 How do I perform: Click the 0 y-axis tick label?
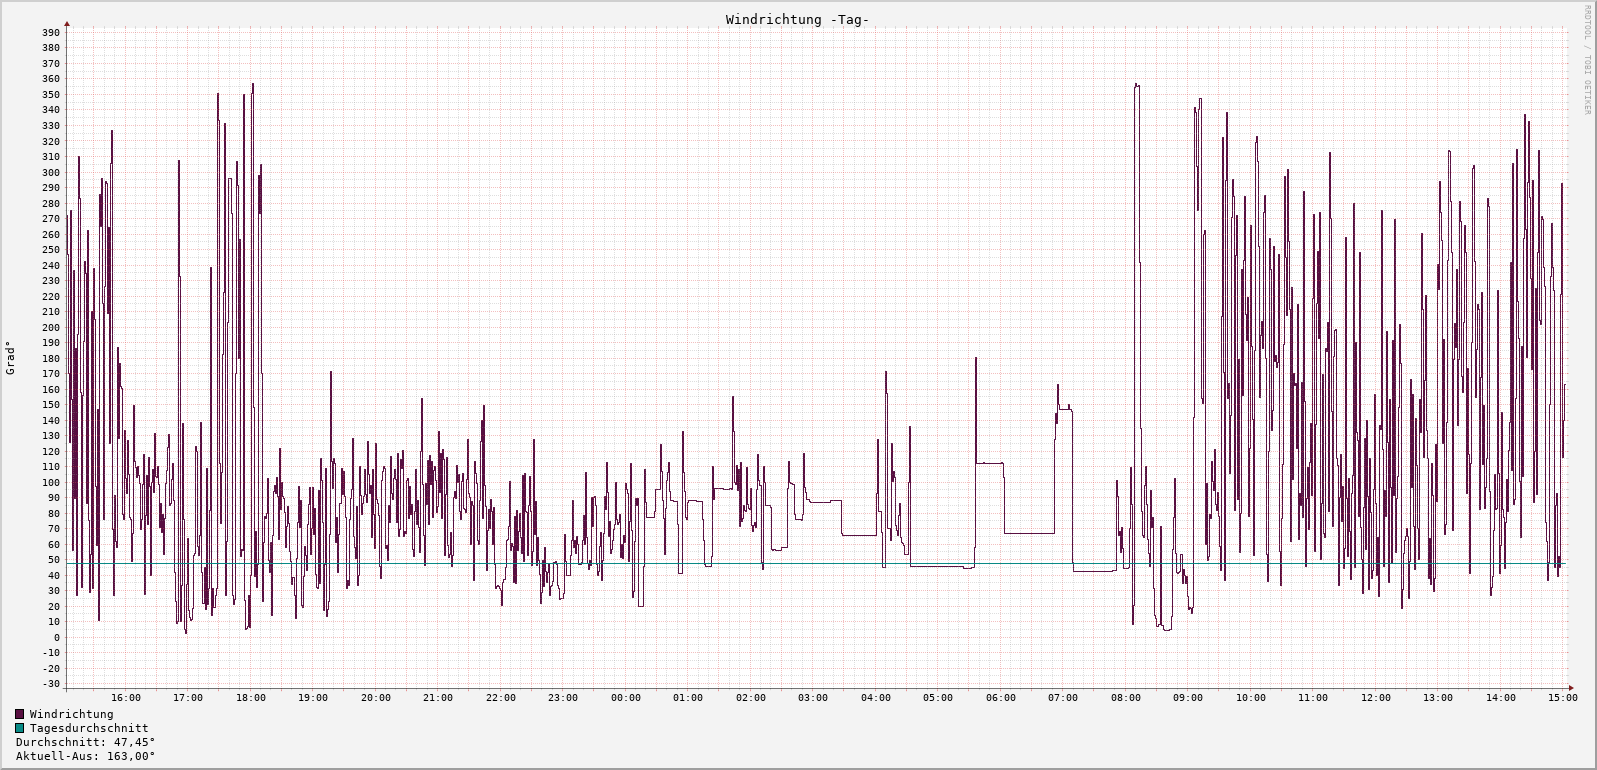[56, 638]
